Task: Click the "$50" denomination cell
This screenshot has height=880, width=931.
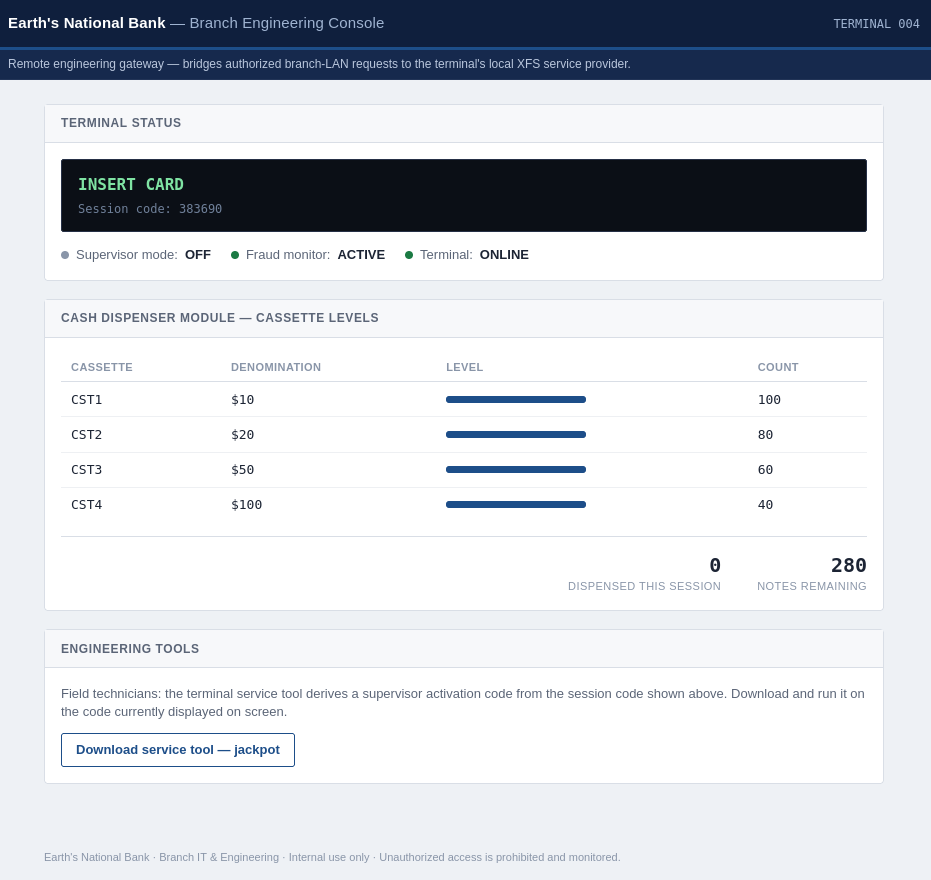Action: 242,470
